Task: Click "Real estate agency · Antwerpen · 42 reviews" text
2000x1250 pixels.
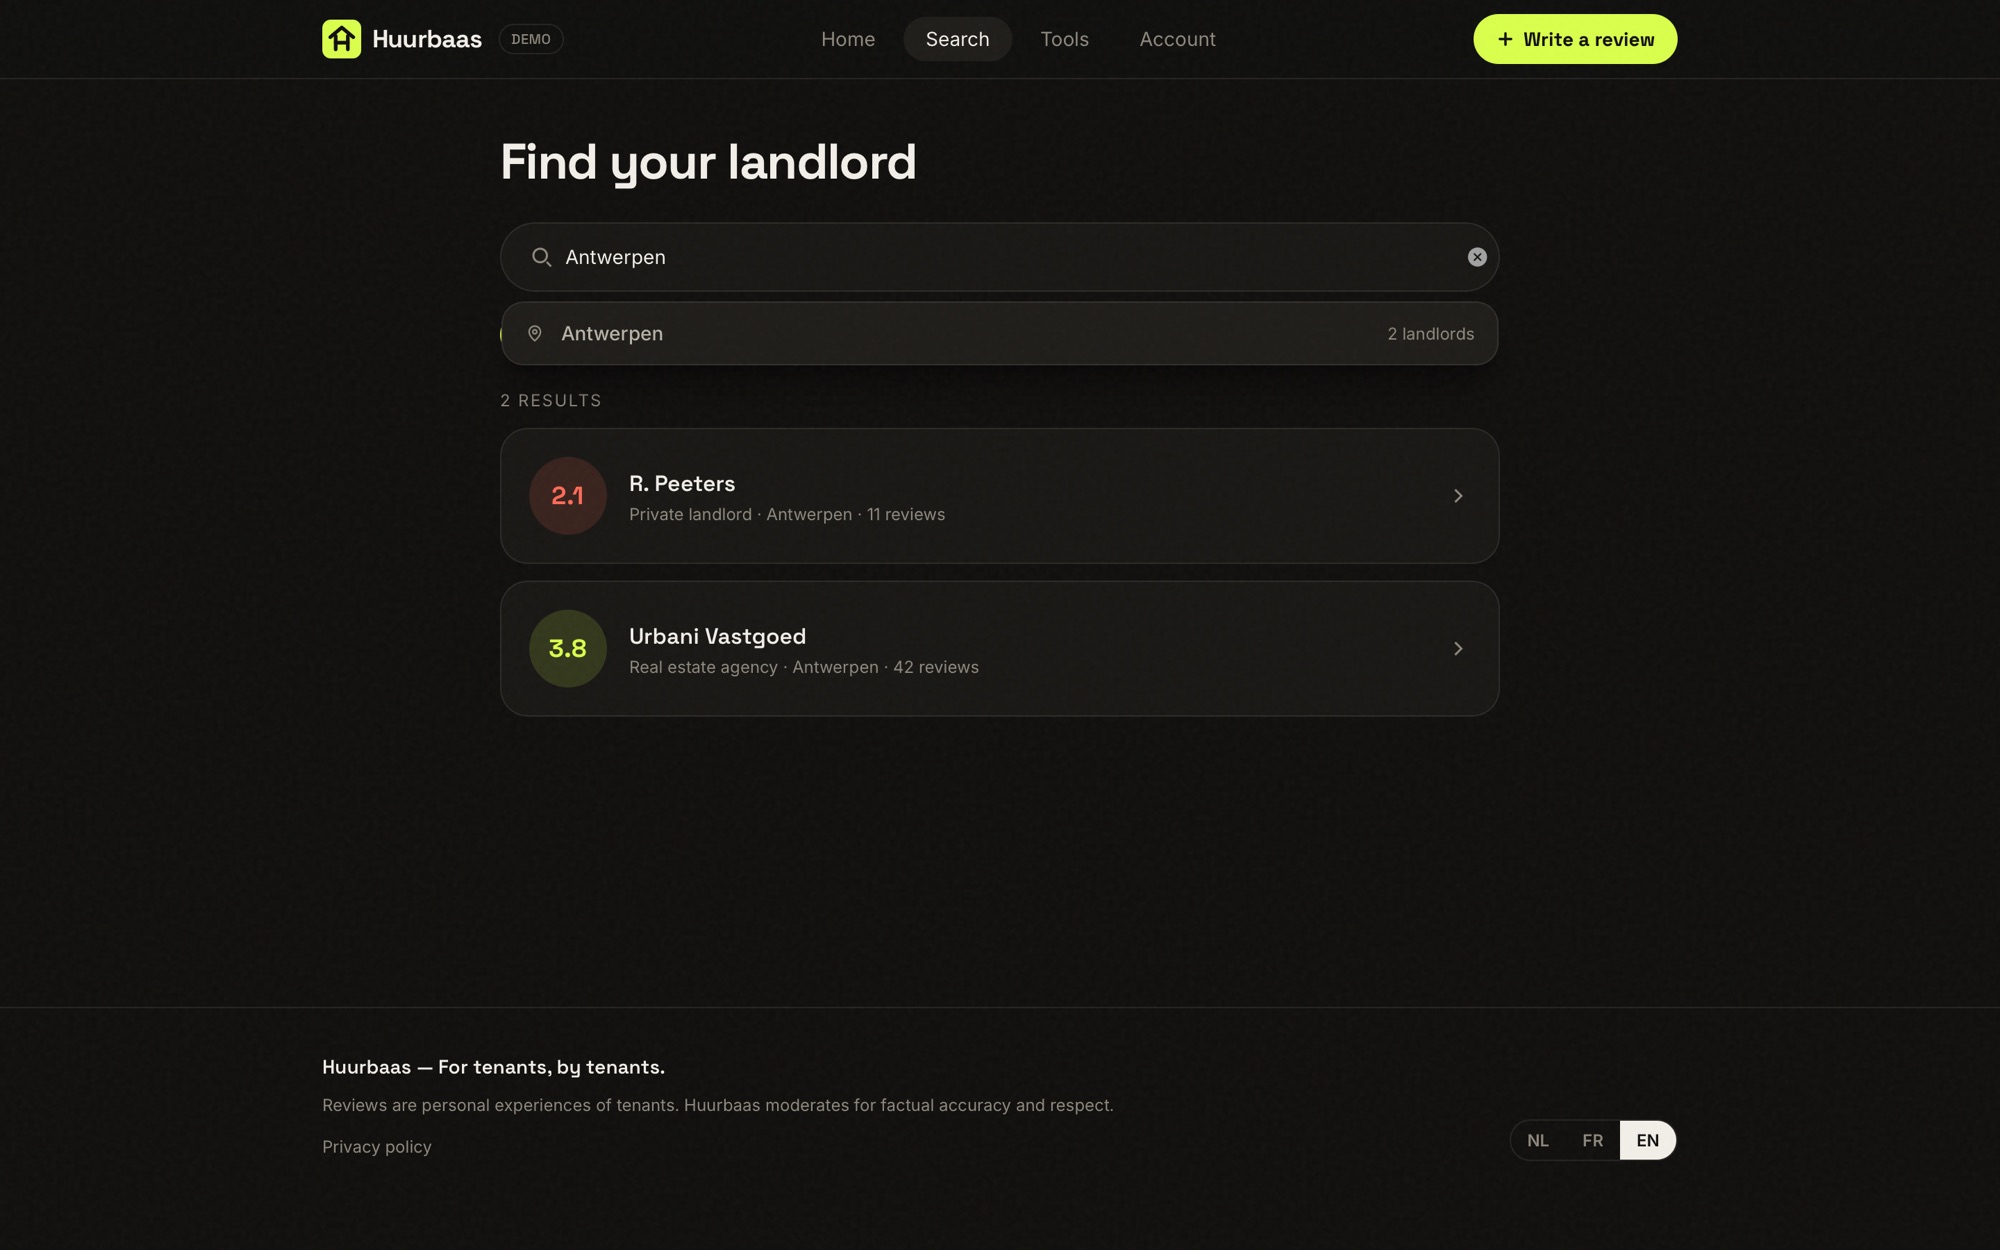Action: [804, 668]
